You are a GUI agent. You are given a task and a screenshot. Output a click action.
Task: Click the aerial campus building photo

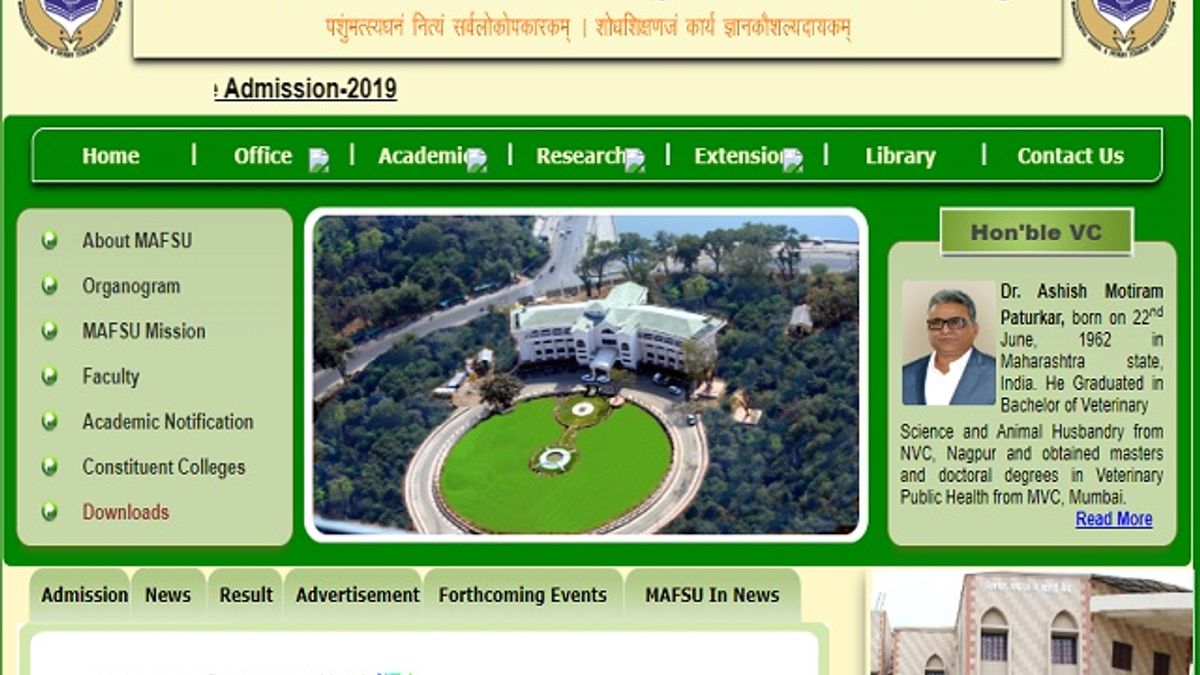click(x=586, y=374)
